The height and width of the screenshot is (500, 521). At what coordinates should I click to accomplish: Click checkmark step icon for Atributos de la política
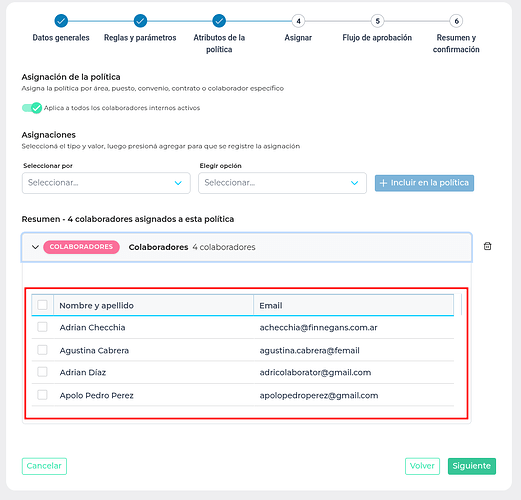[219, 21]
